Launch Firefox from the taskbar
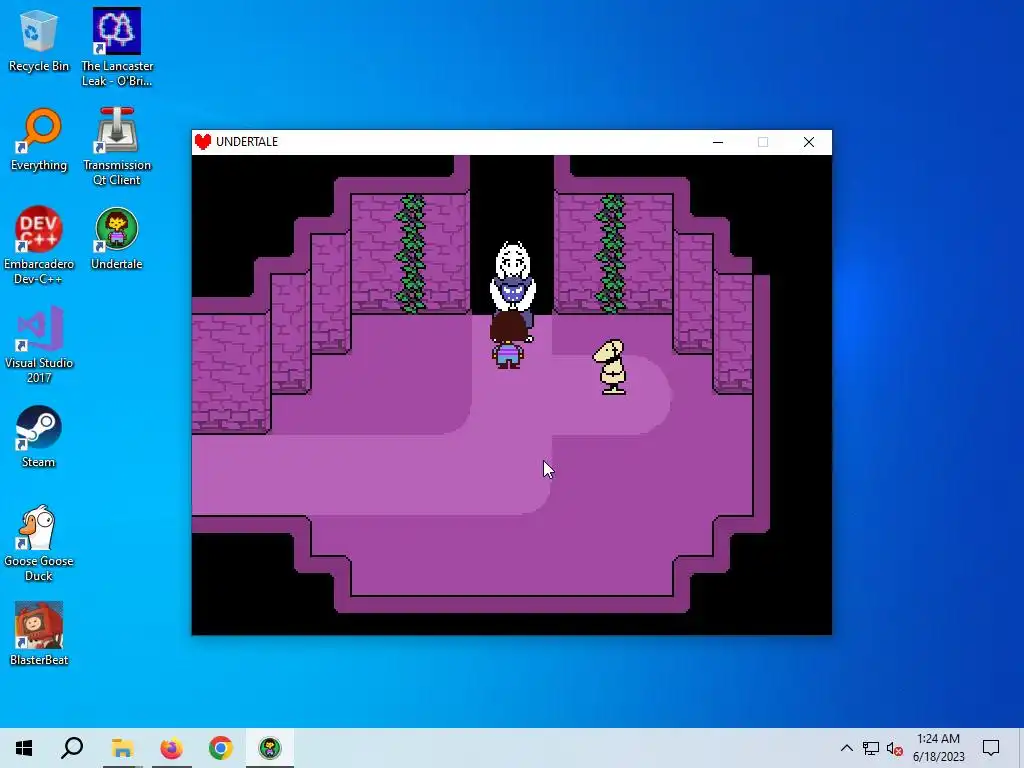The height and width of the screenshot is (768, 1024). tap(172, 748)
